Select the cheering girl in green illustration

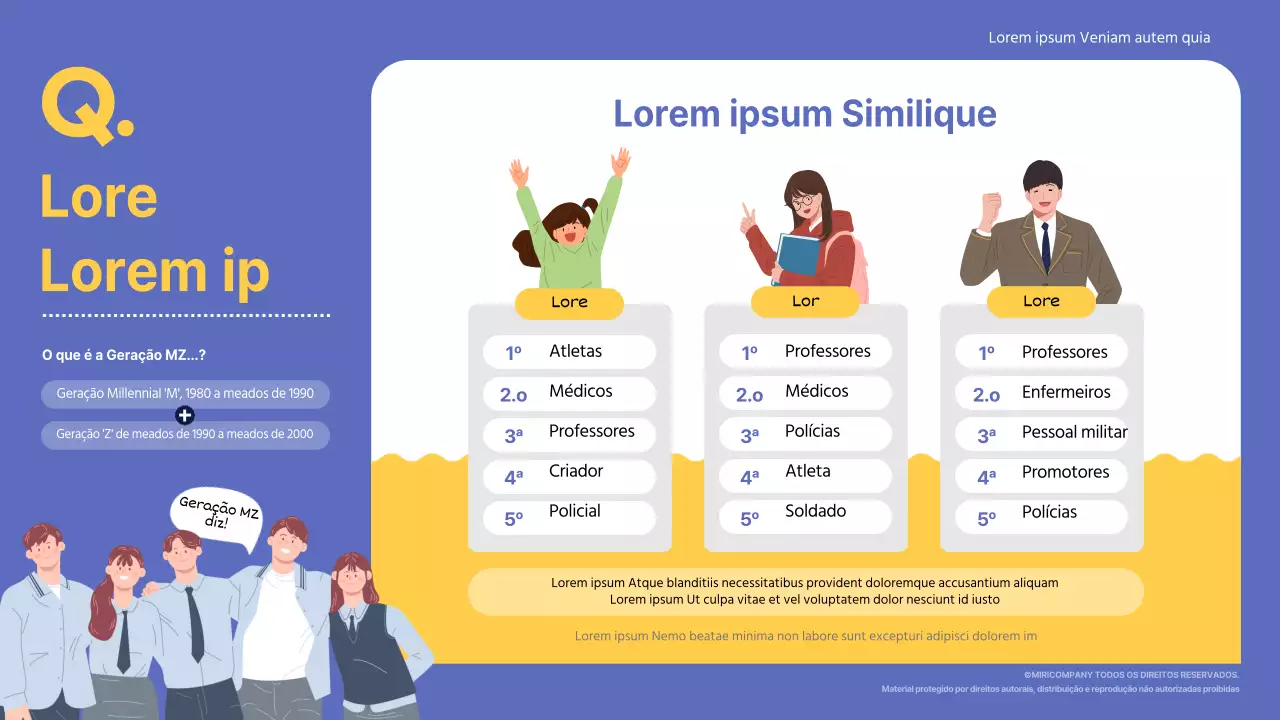571,219
